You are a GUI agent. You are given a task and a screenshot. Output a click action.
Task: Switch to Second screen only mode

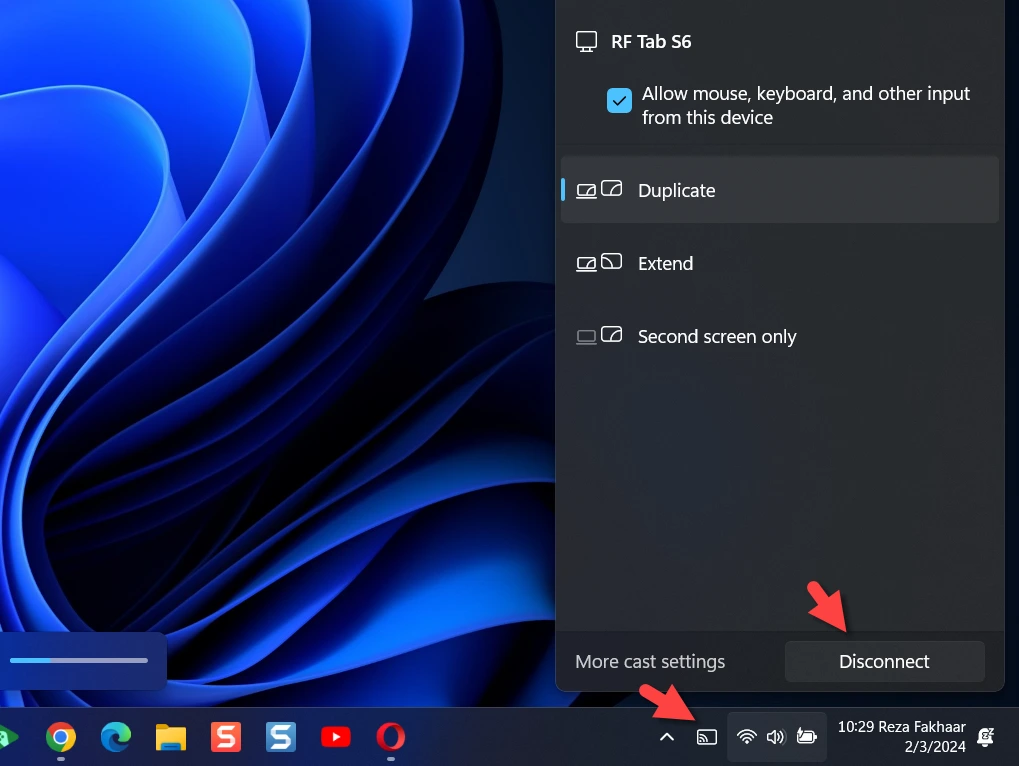(x=779, y=336)
